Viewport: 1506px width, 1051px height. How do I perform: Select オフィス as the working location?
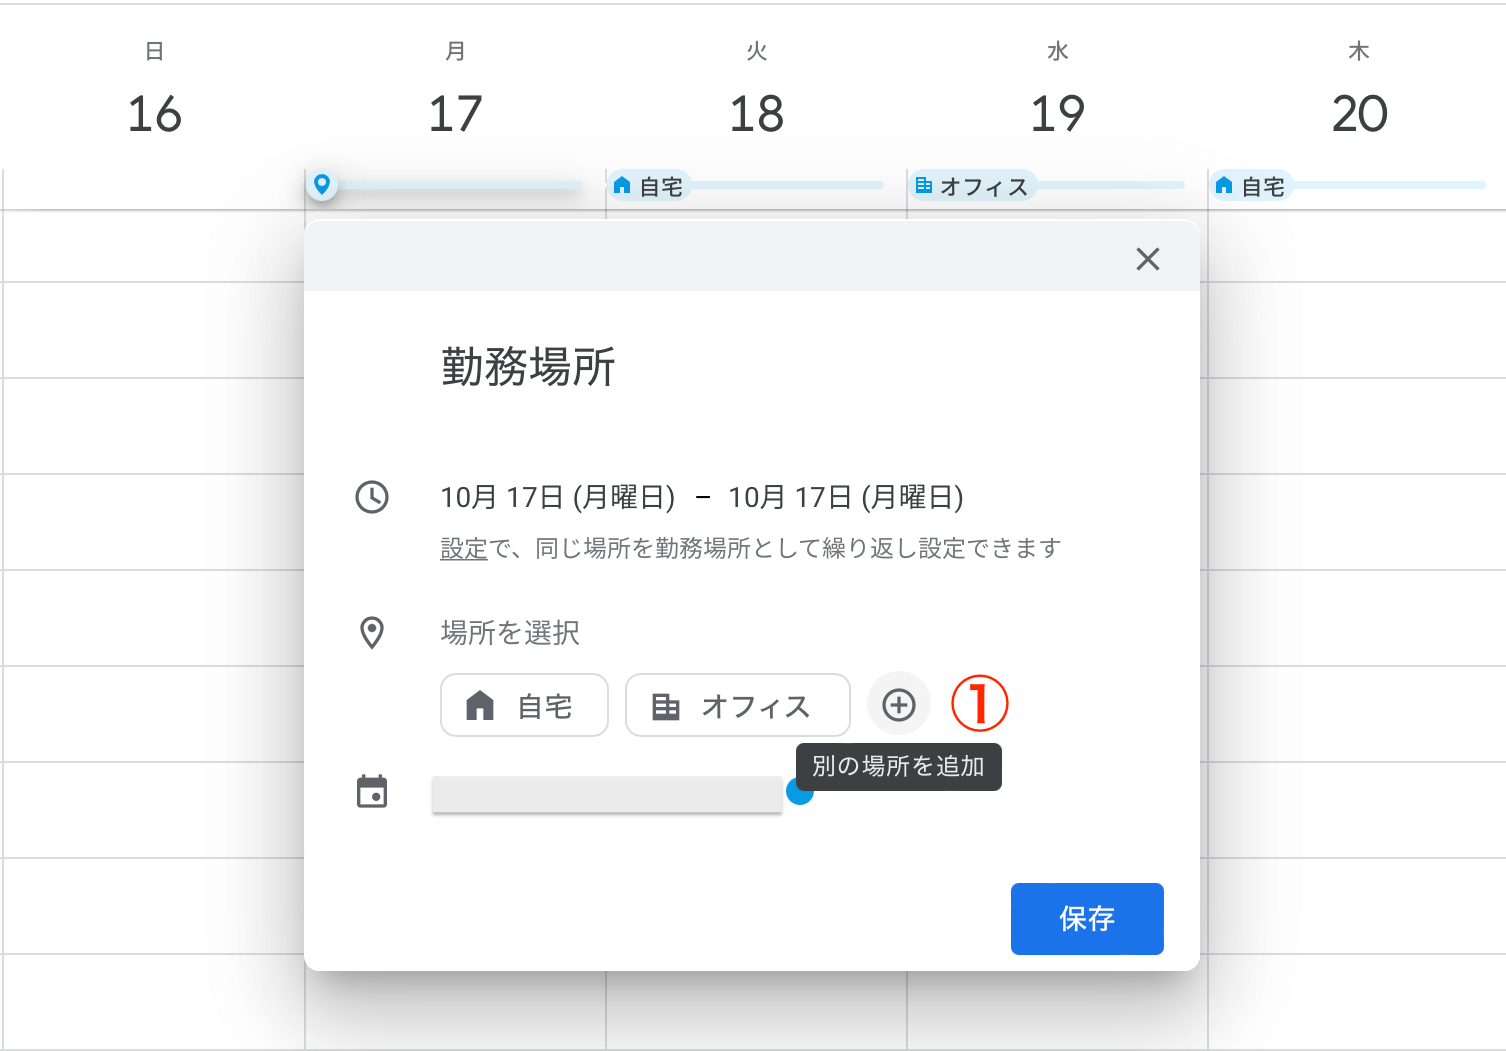tap(737, 705)
